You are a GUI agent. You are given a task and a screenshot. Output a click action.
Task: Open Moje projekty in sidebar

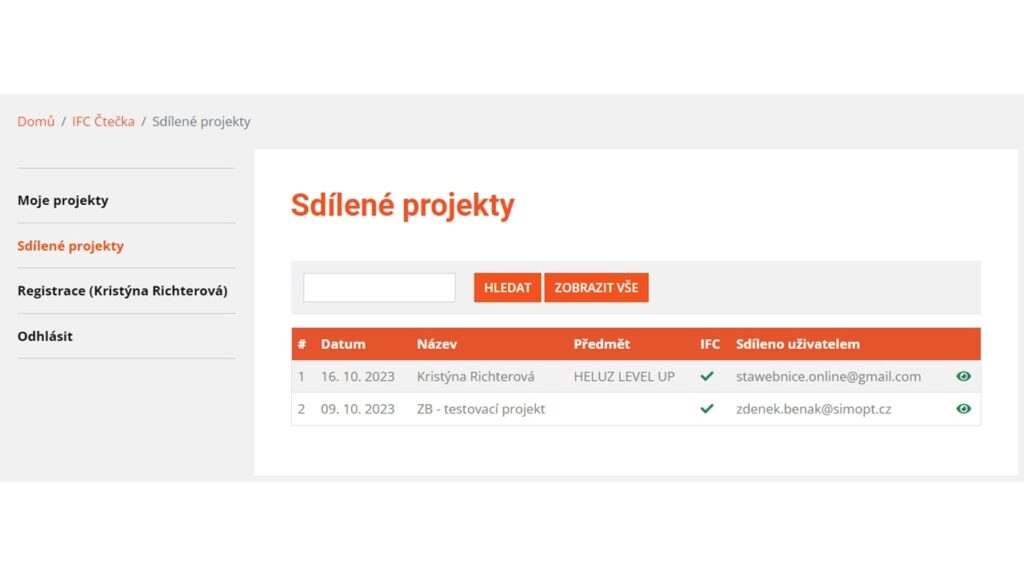tap(63, 200)
